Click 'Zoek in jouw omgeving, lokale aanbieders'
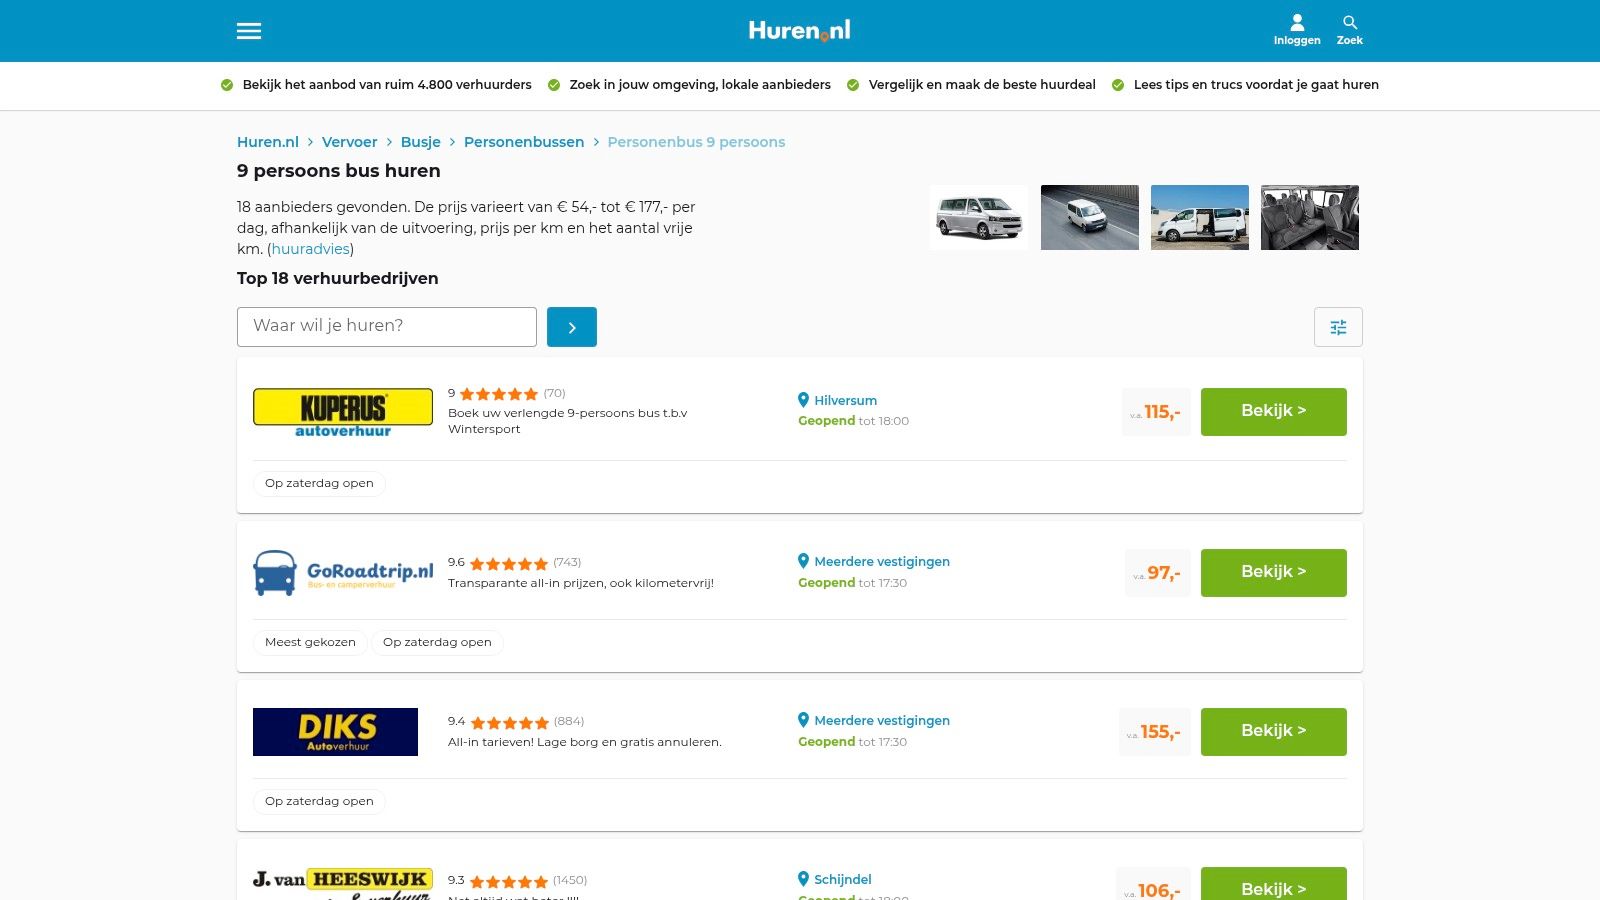Image resolution: width=1600 pixels, height=900 pixels. (700, 85)
